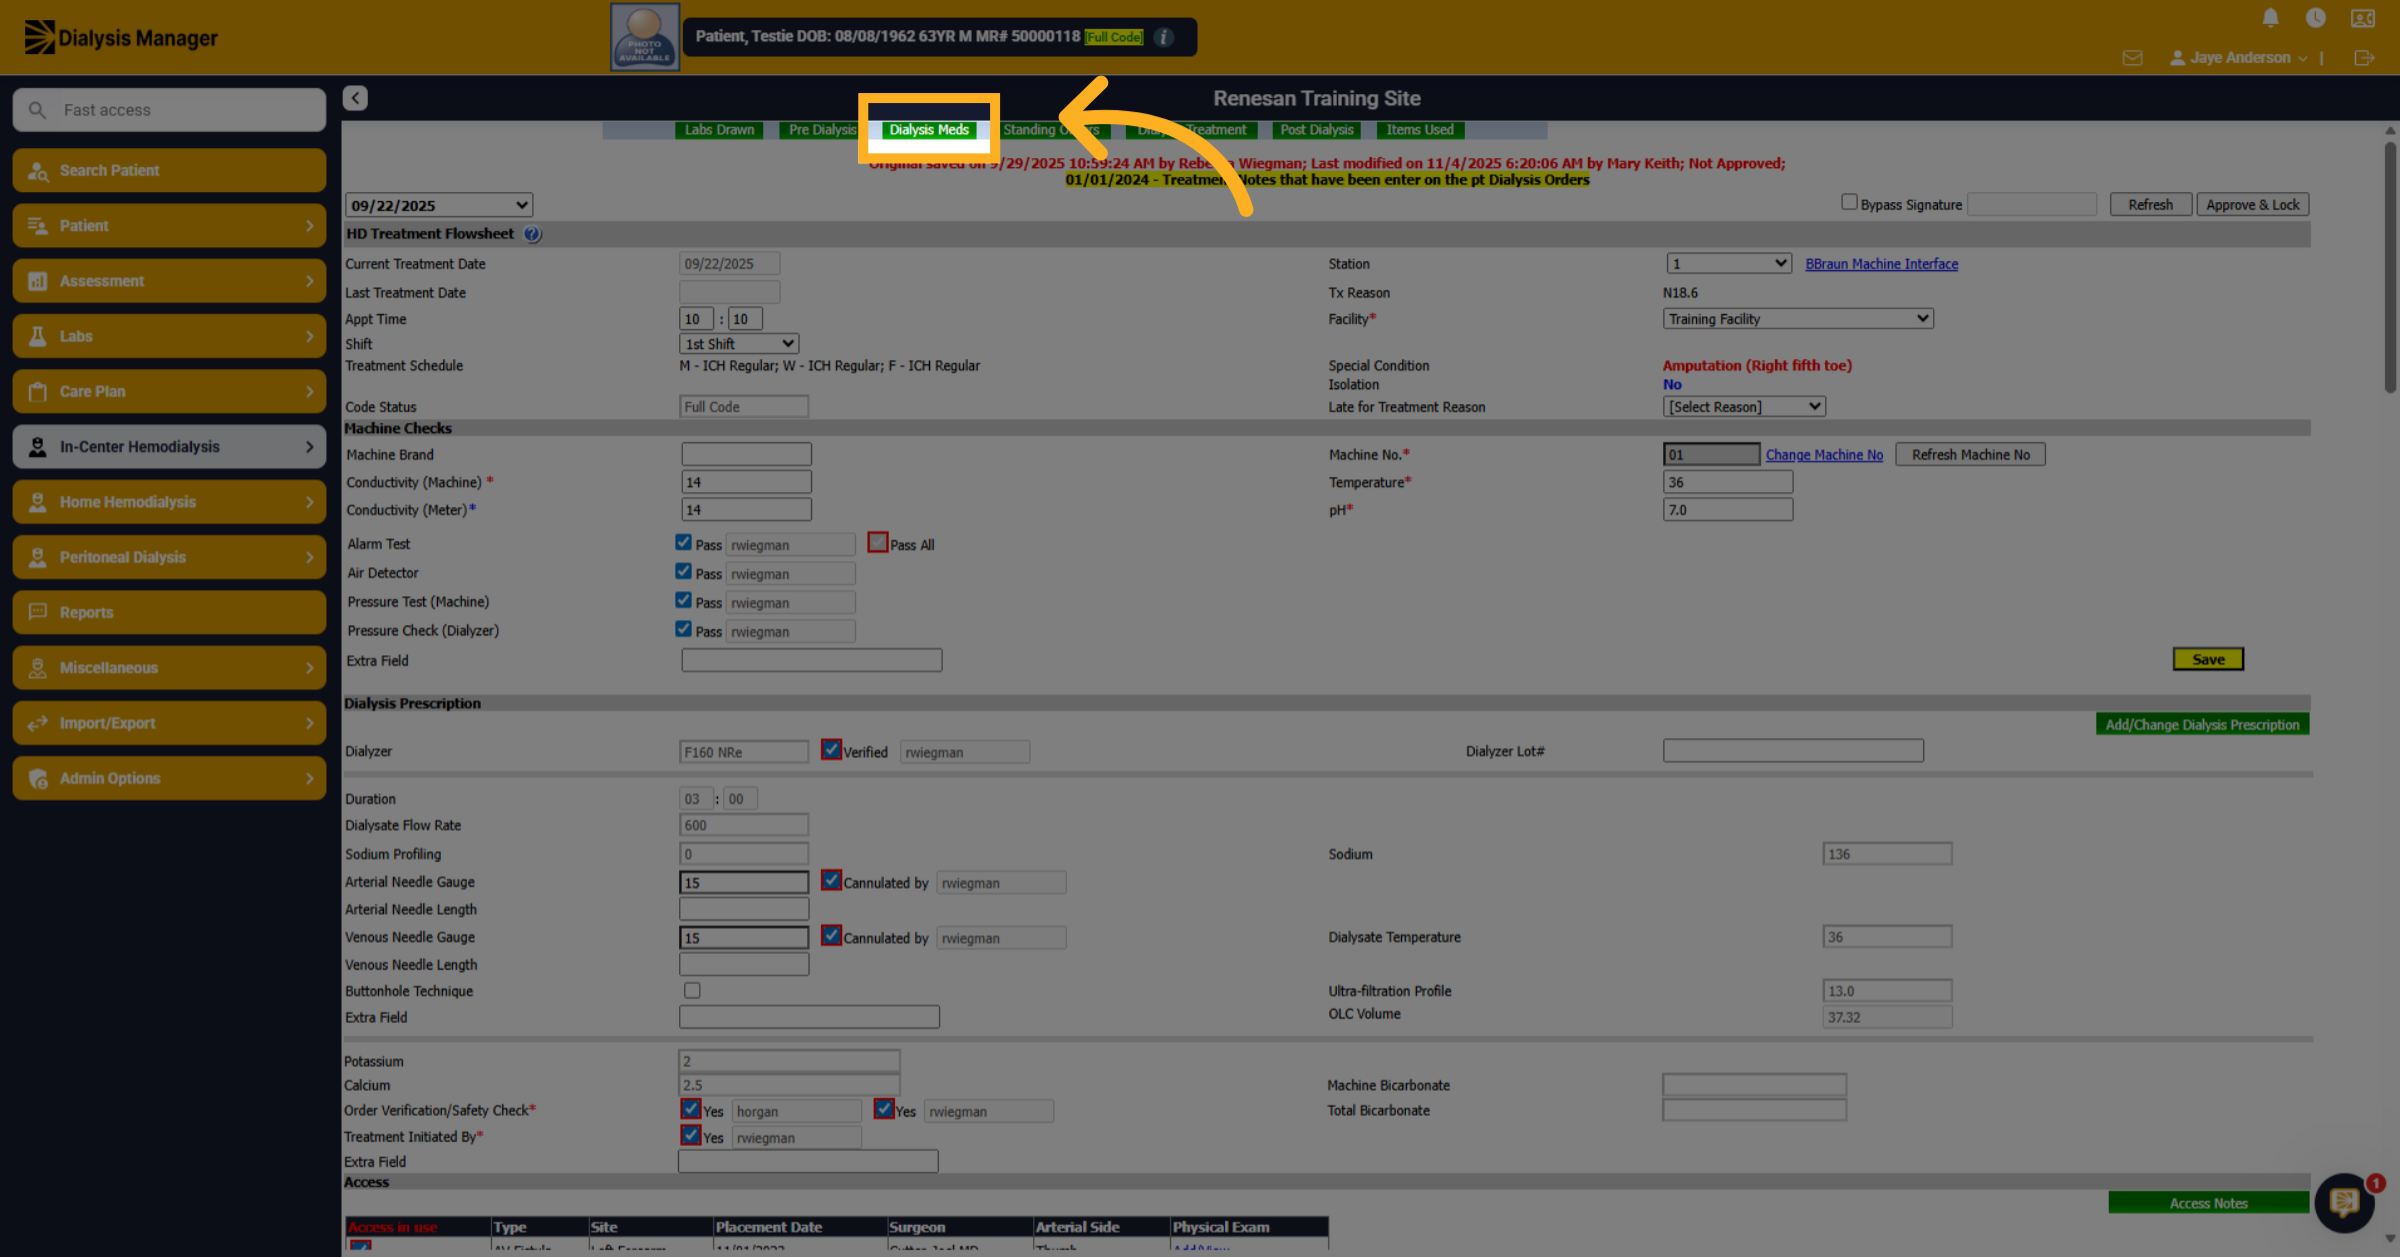This screenshot has width=2400, height=1257.
Task: Click the patient info icon
Action: click(x=1164, y=37)
